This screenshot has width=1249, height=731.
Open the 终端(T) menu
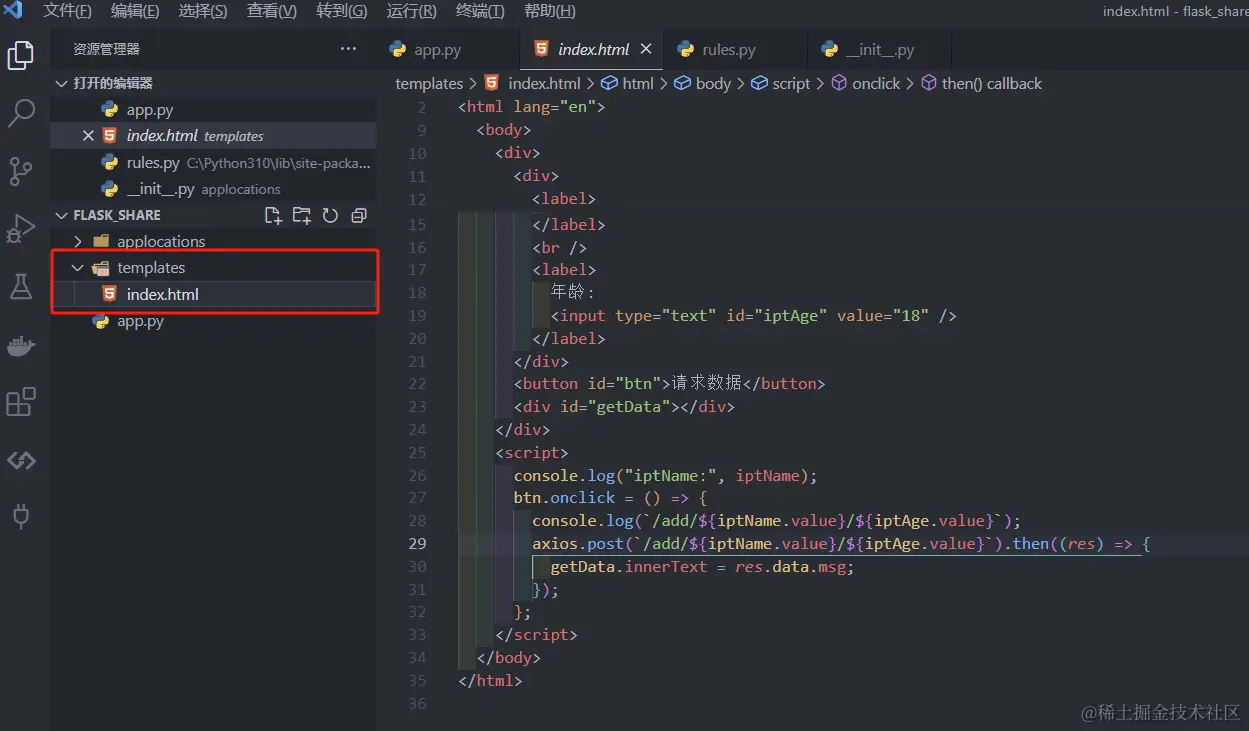(480, 12)
